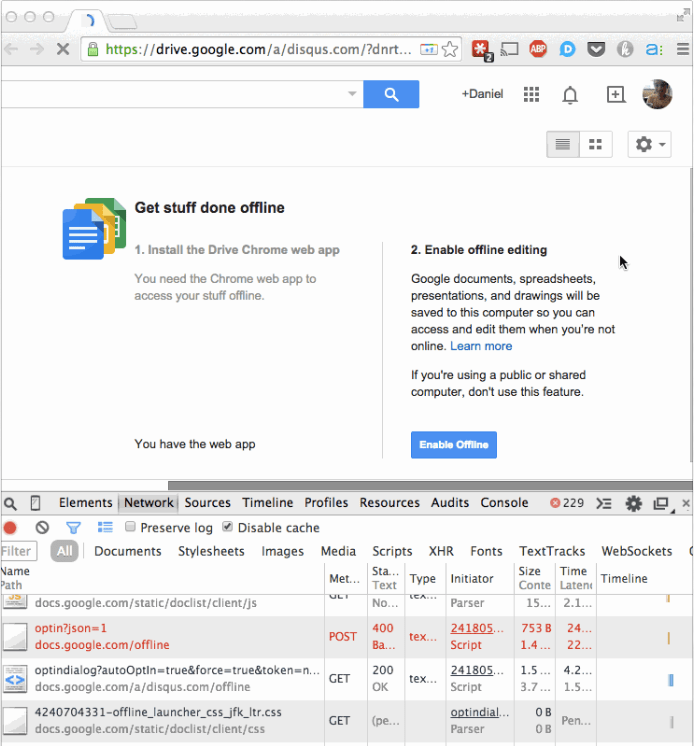Filter requests by Fonts

[486, 551]
